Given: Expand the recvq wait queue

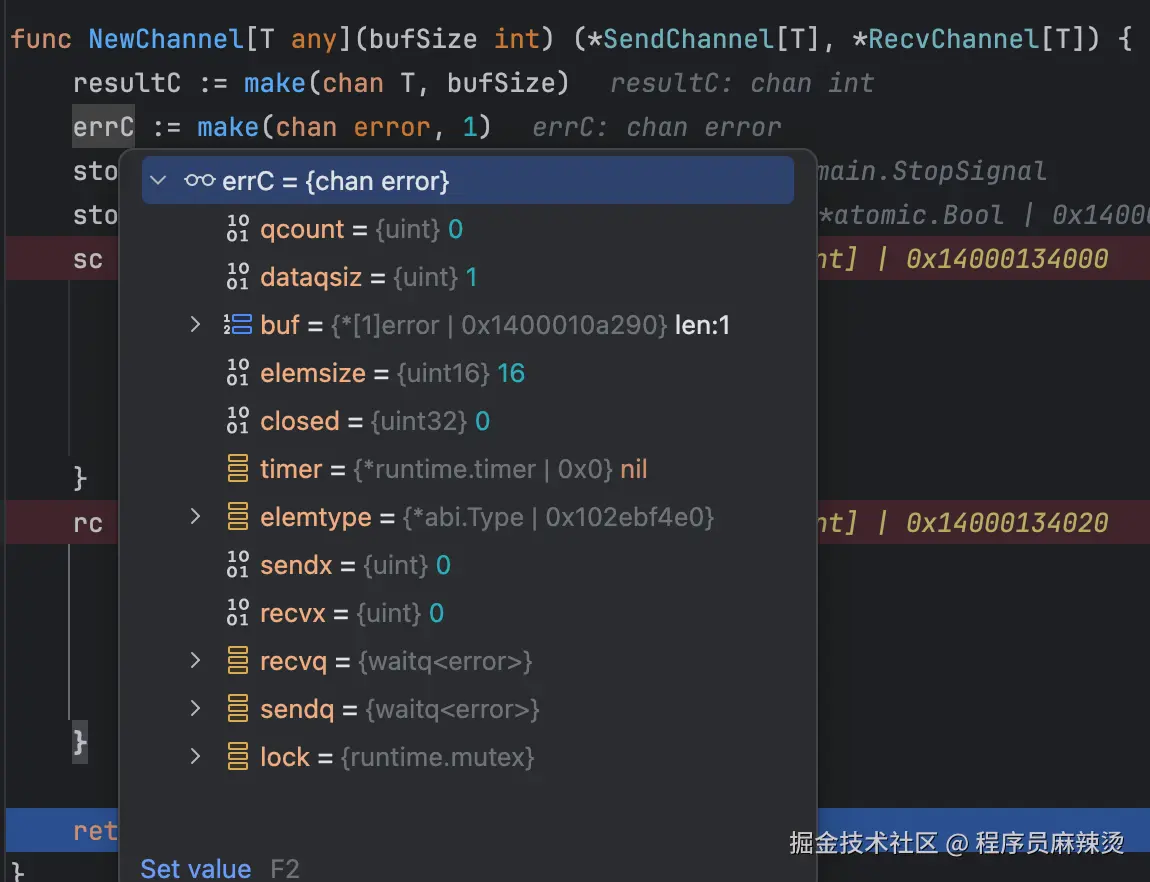Looking at the screenshot, I should click(196, 661).
